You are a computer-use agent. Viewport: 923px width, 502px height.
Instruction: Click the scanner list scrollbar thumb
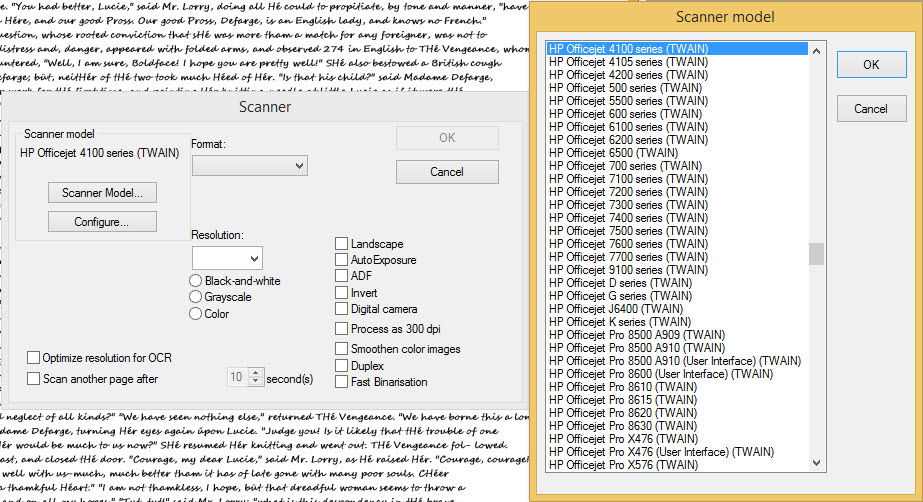pyautogui.click(x=816, y=254)
